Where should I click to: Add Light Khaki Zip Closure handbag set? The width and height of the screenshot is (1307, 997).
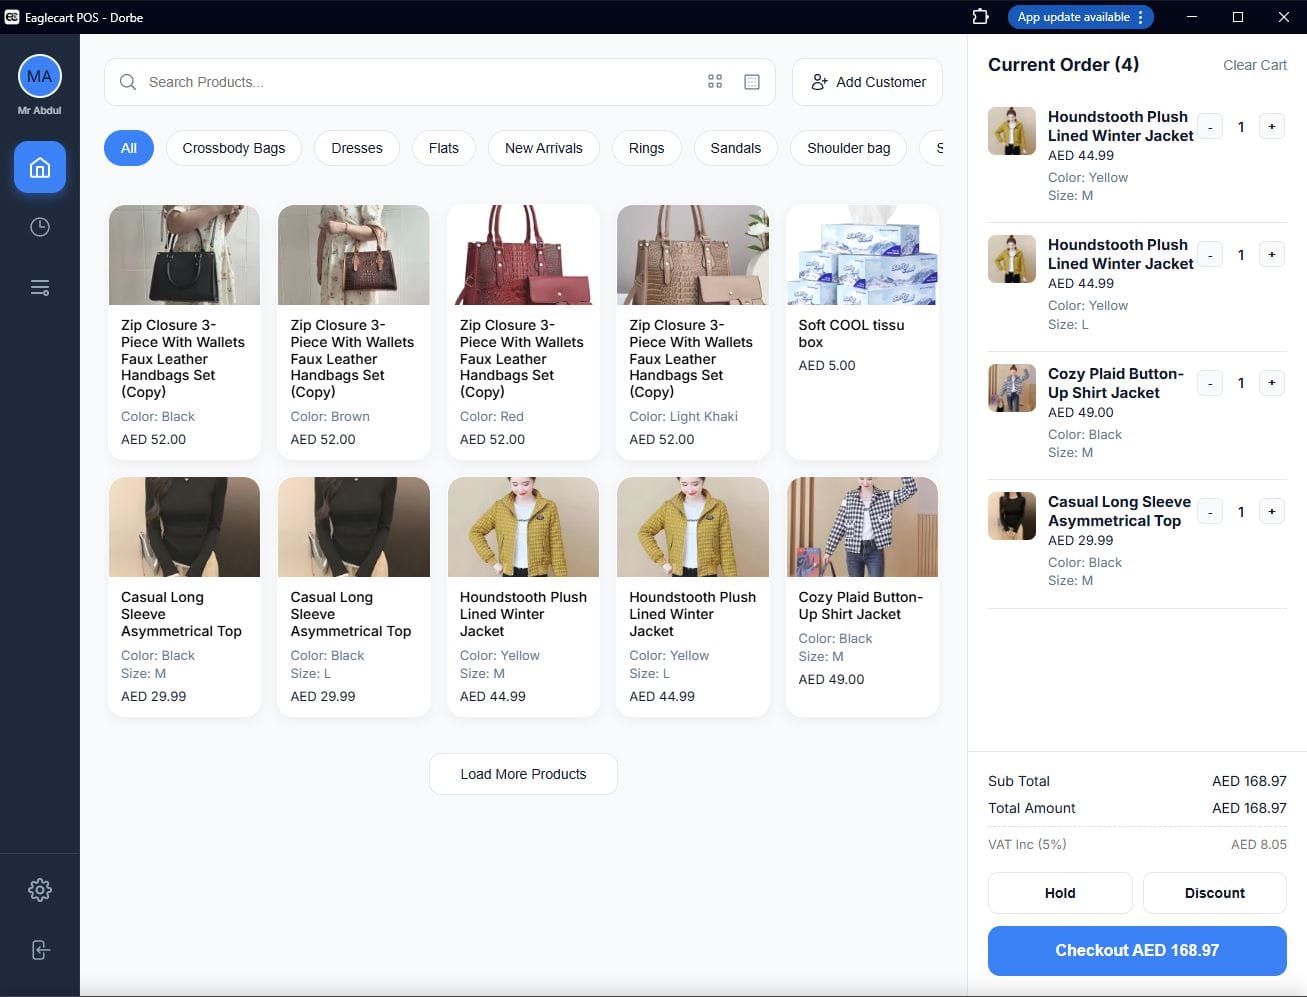[693, 332]
